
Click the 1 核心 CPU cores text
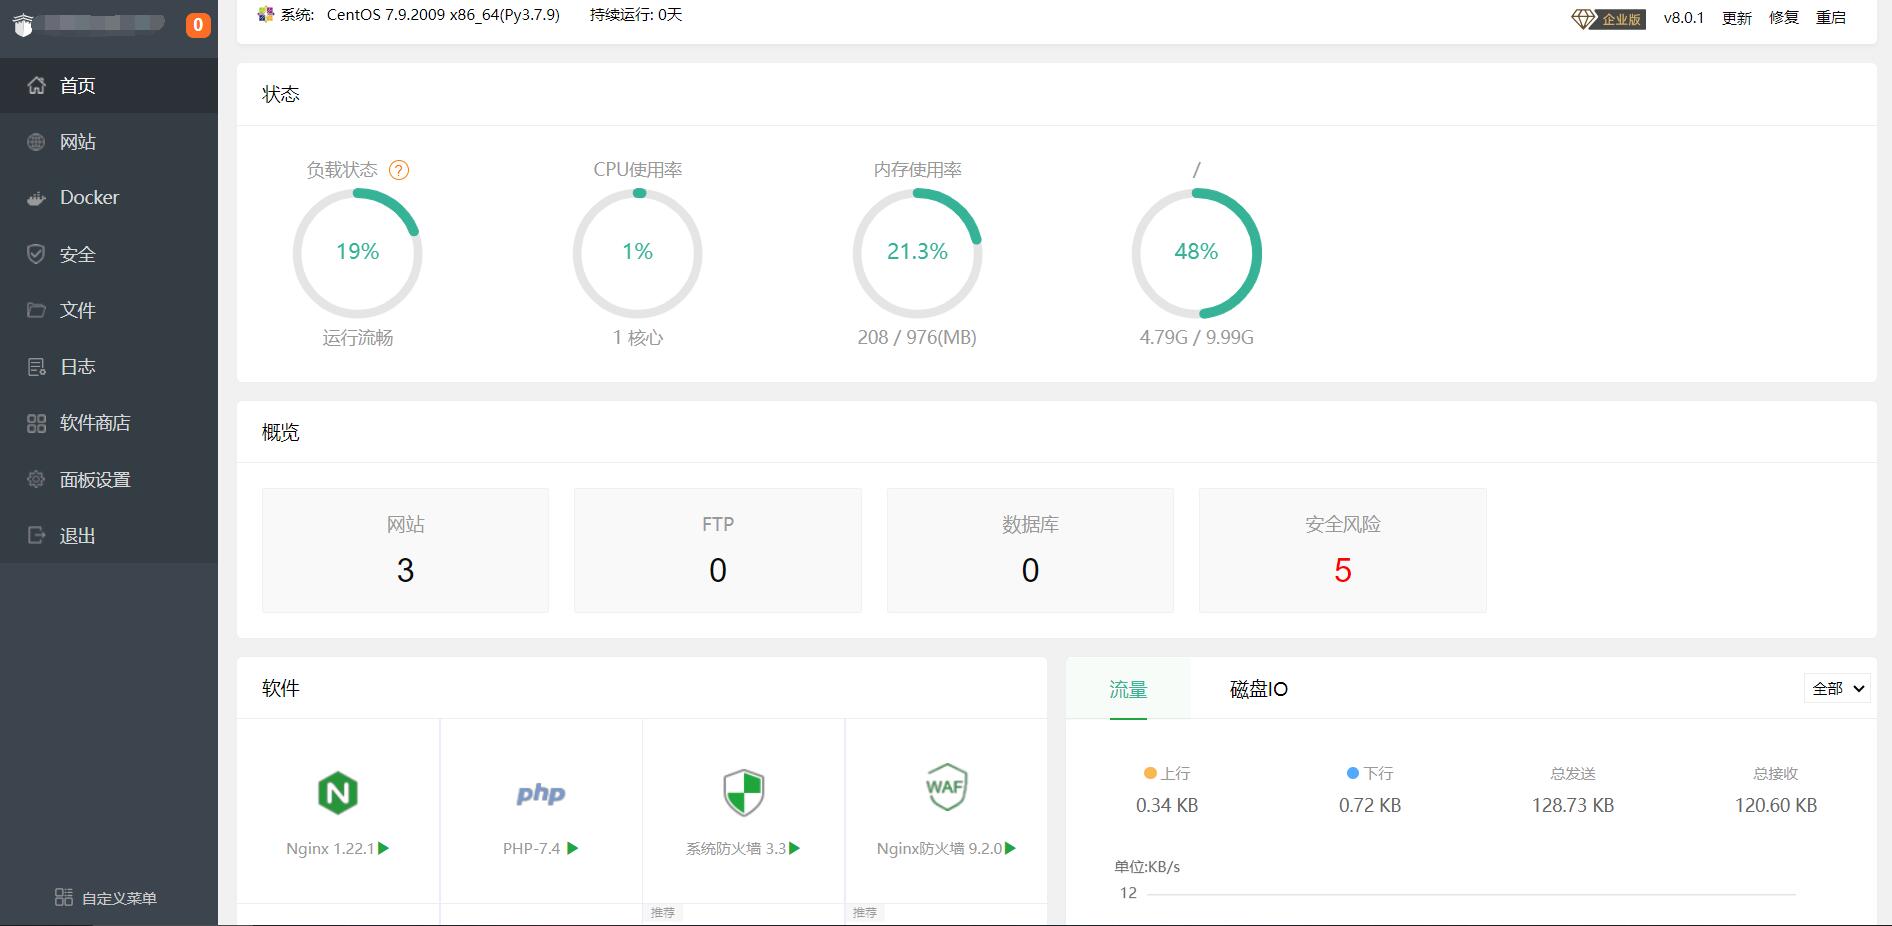coord(638,338)
